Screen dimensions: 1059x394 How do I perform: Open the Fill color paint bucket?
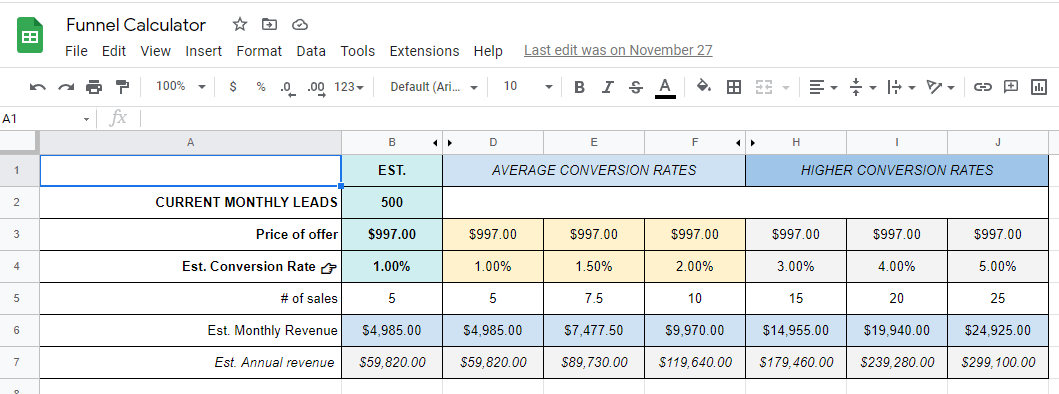coord(704,87)
